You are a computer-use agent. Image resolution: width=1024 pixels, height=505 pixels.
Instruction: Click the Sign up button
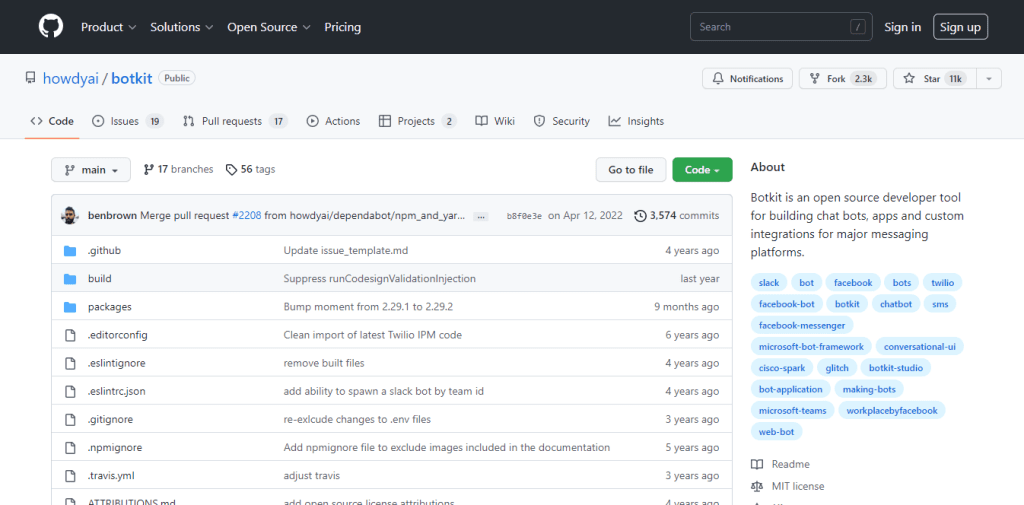point(961,27)
